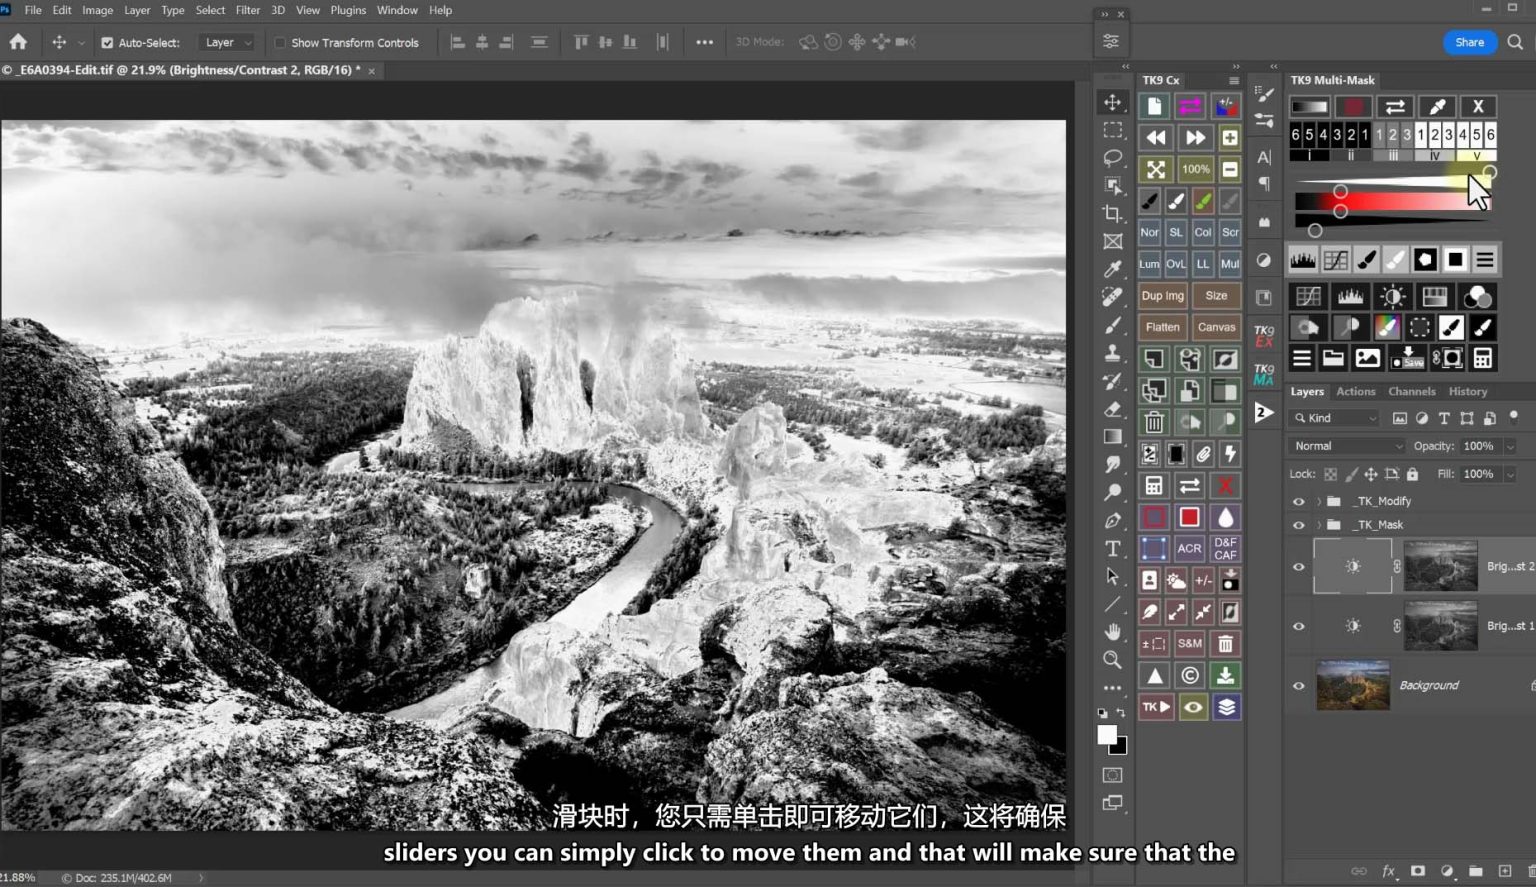The height and width of the screenshot is (887, 1536).
Task: Select the Horizontal Type tool
Action: (1112, 548)
